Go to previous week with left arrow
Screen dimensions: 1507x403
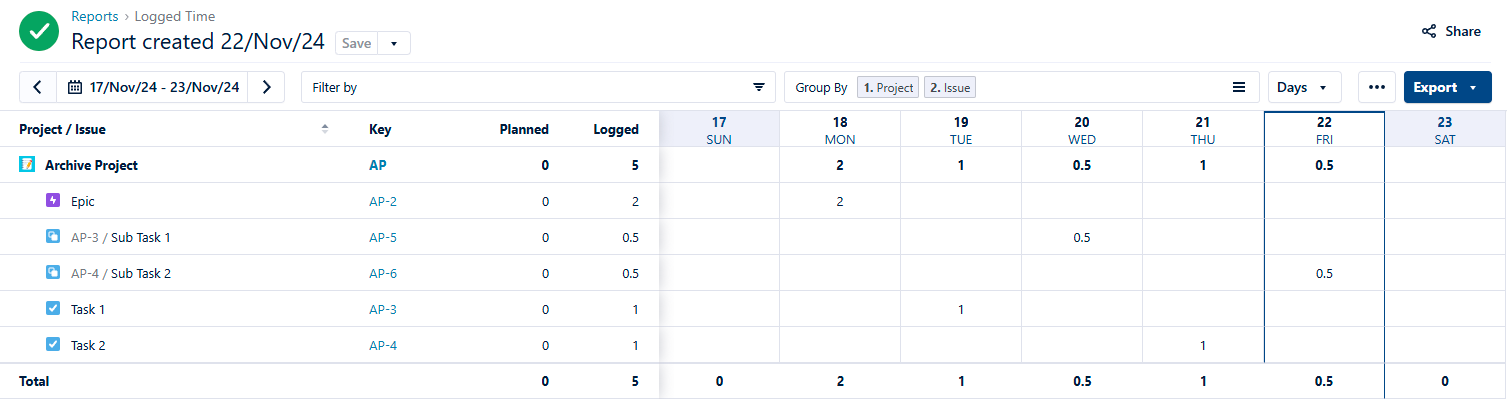38,87
